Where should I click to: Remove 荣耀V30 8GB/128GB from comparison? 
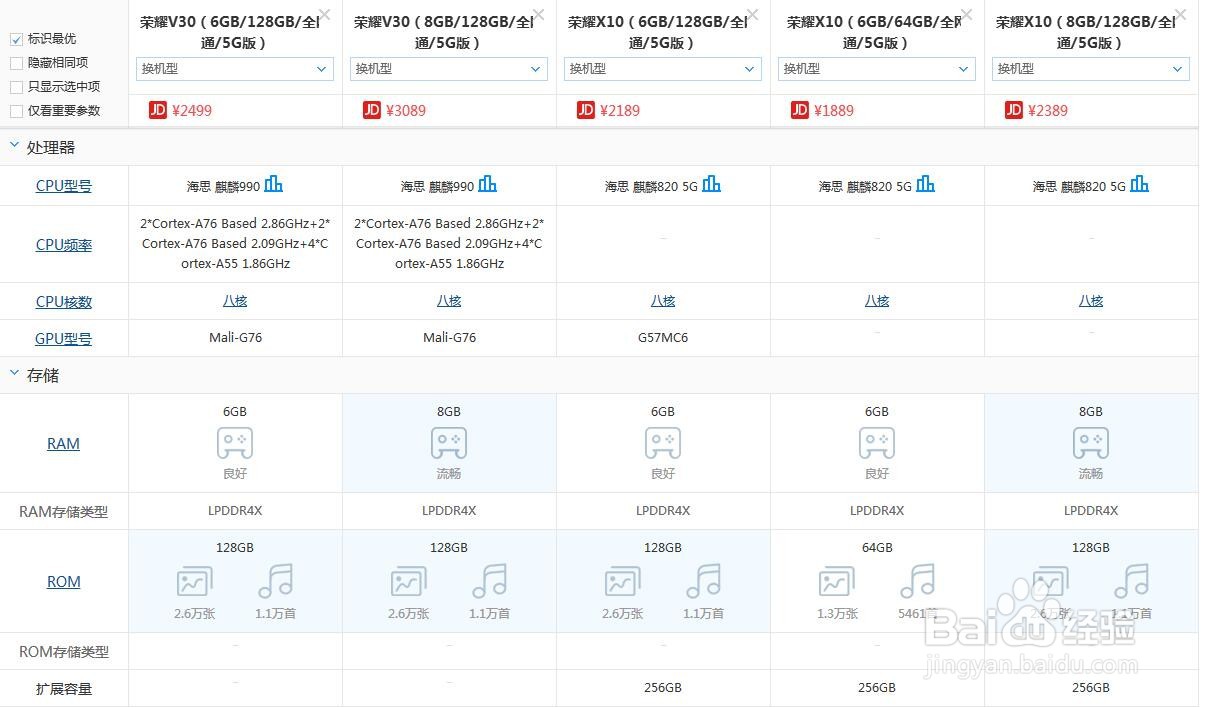[x=538, y=14]
